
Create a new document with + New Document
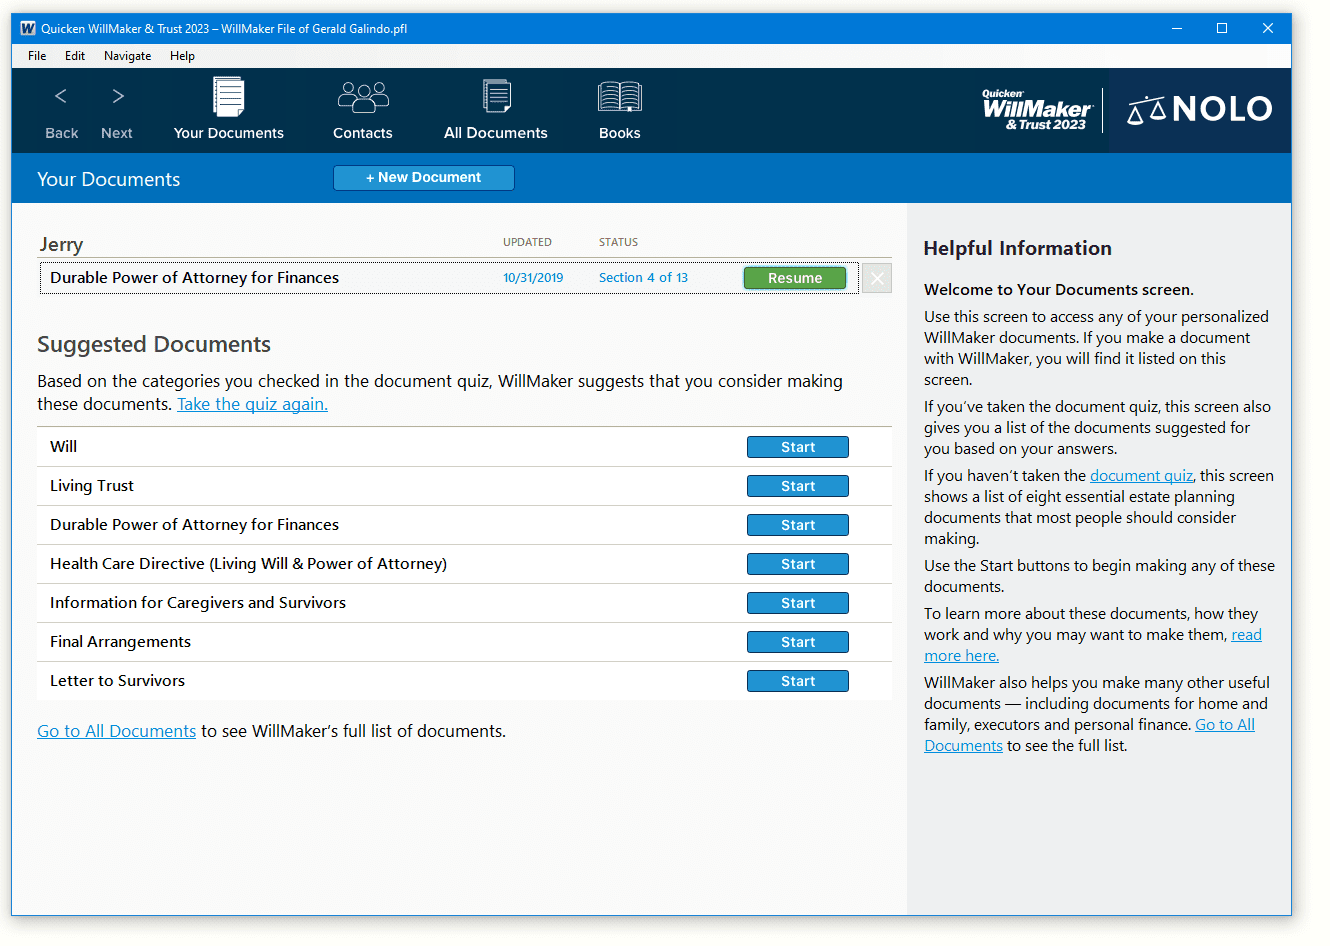pos(424,177)
